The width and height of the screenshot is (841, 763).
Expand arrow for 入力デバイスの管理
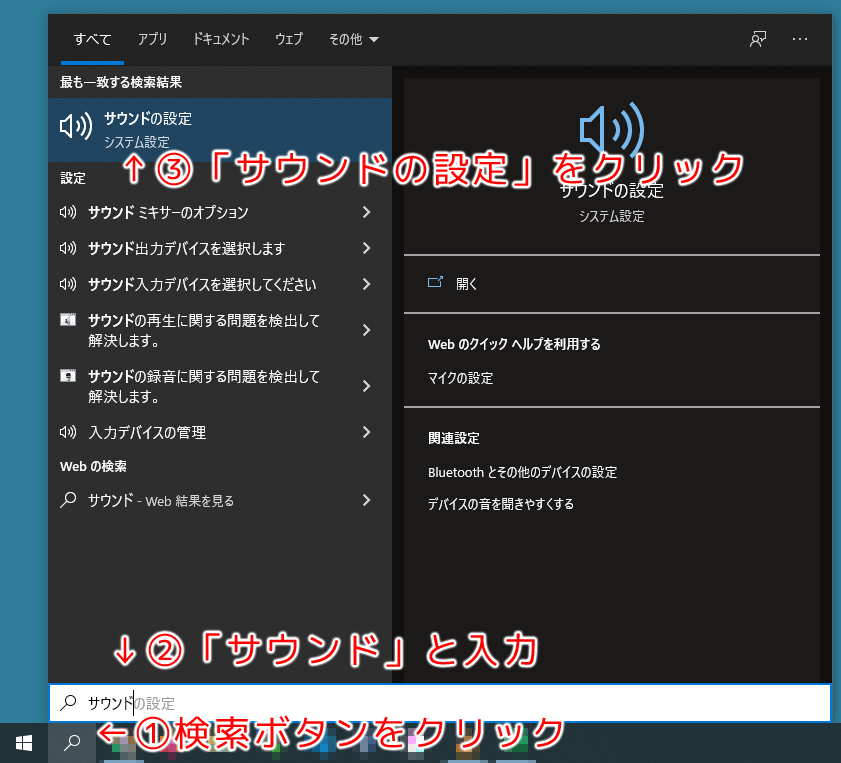coord(366,432)
